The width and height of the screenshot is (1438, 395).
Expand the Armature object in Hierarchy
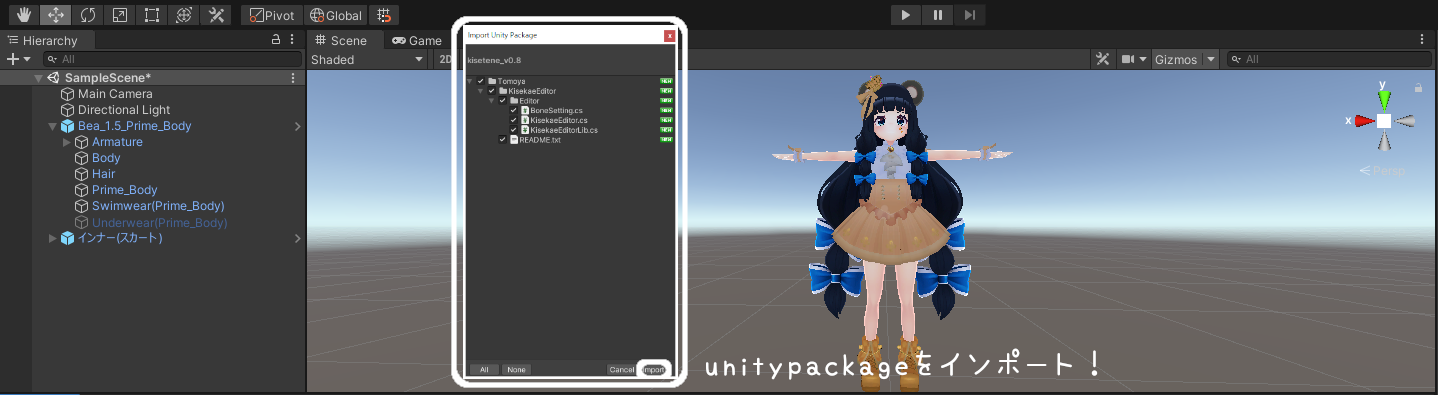tap(67, 142)
